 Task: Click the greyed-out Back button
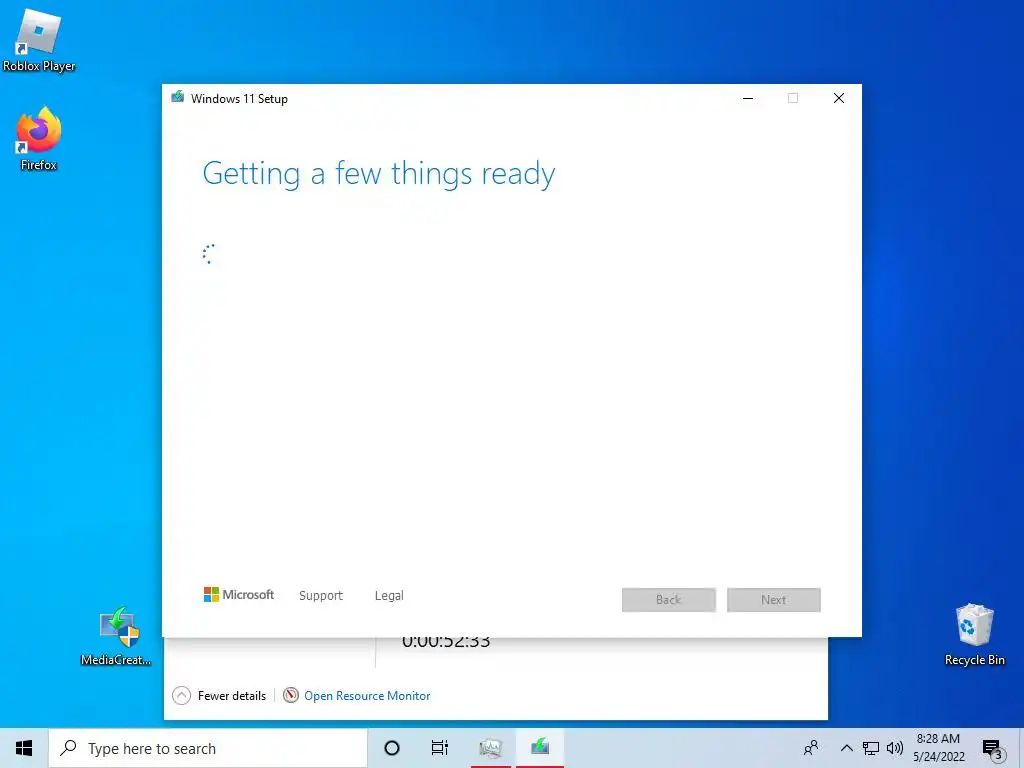(x=669, y=600)
